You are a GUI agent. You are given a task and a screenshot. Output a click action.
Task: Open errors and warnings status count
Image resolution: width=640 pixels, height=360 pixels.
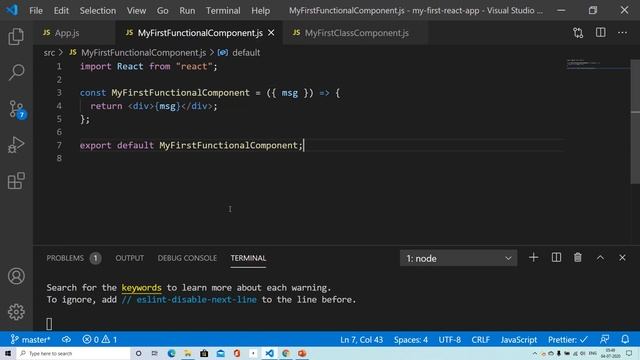pyautogui.click(x=100, y=339)
